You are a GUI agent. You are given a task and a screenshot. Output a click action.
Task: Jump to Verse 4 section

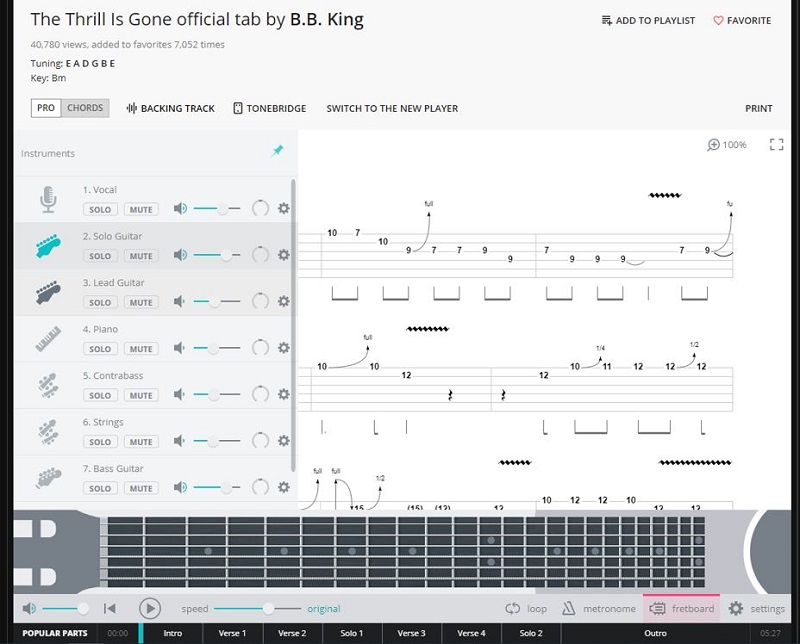471,633
